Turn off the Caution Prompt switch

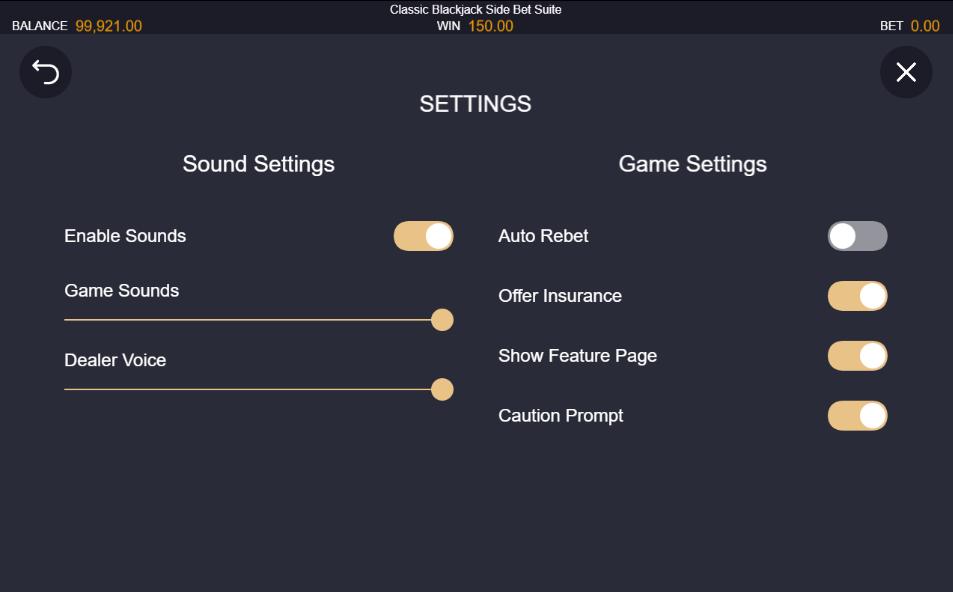coord(857,416)
